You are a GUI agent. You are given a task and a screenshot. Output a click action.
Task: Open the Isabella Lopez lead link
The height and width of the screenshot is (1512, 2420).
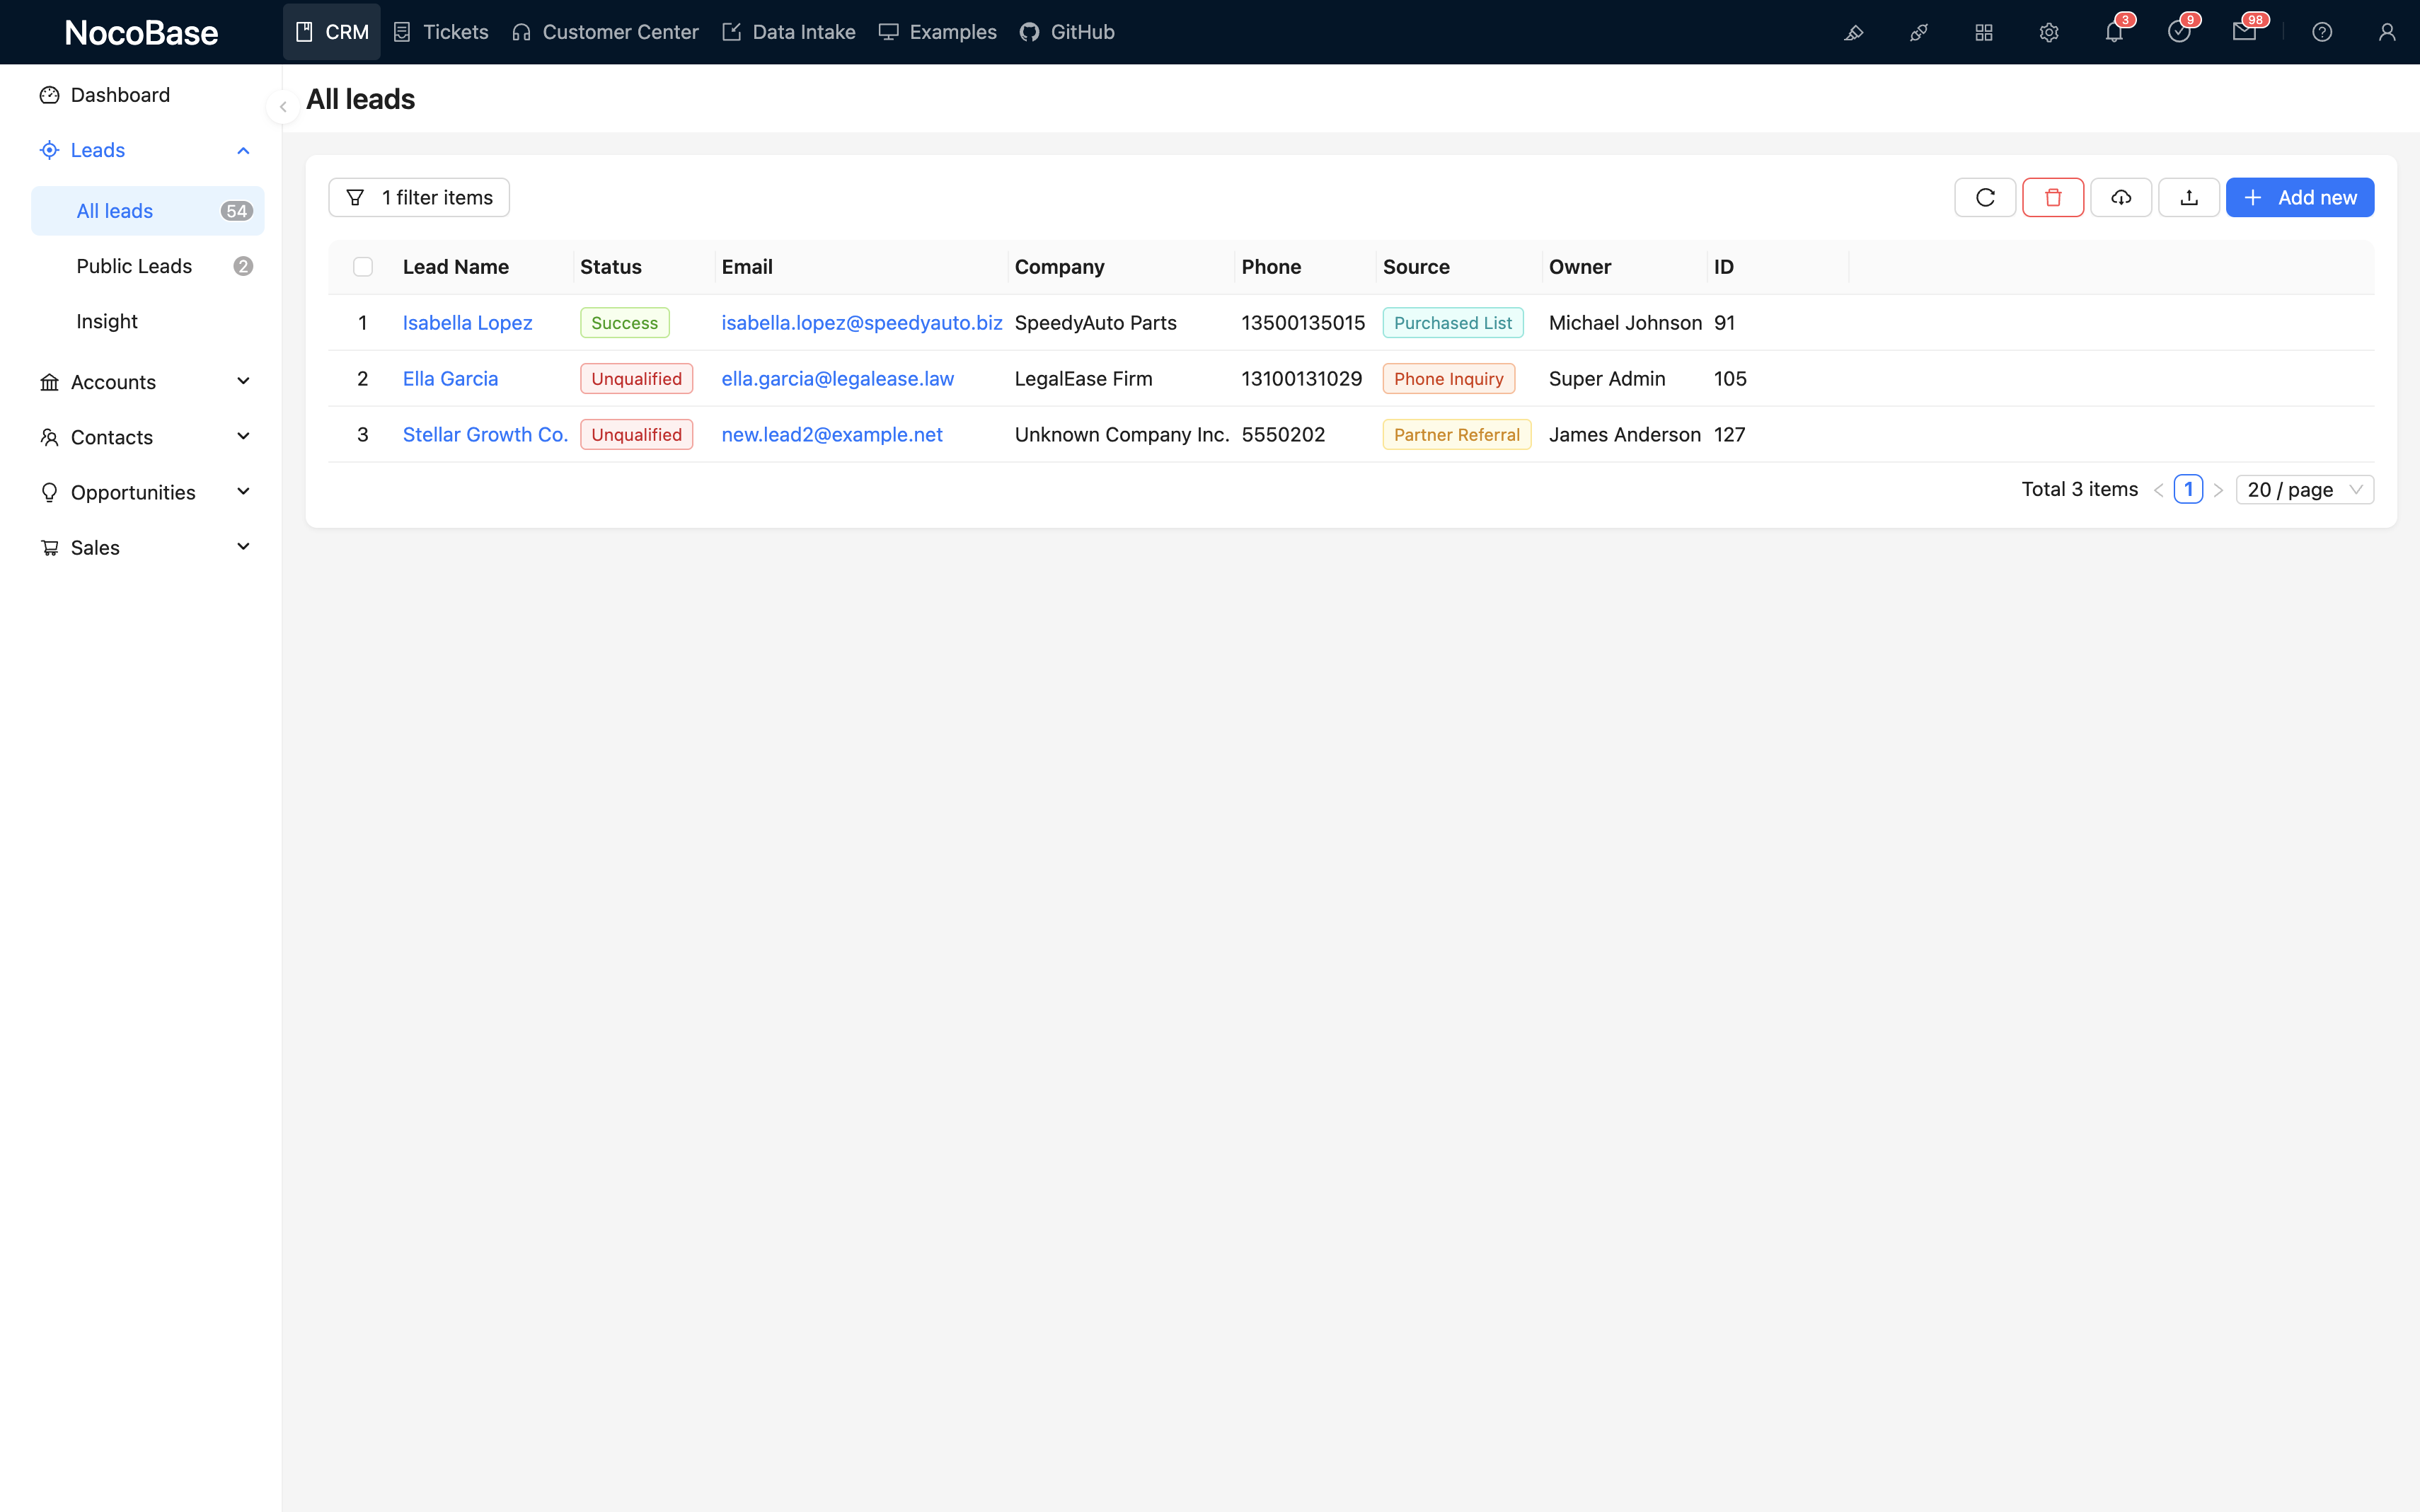pos(467,323)
